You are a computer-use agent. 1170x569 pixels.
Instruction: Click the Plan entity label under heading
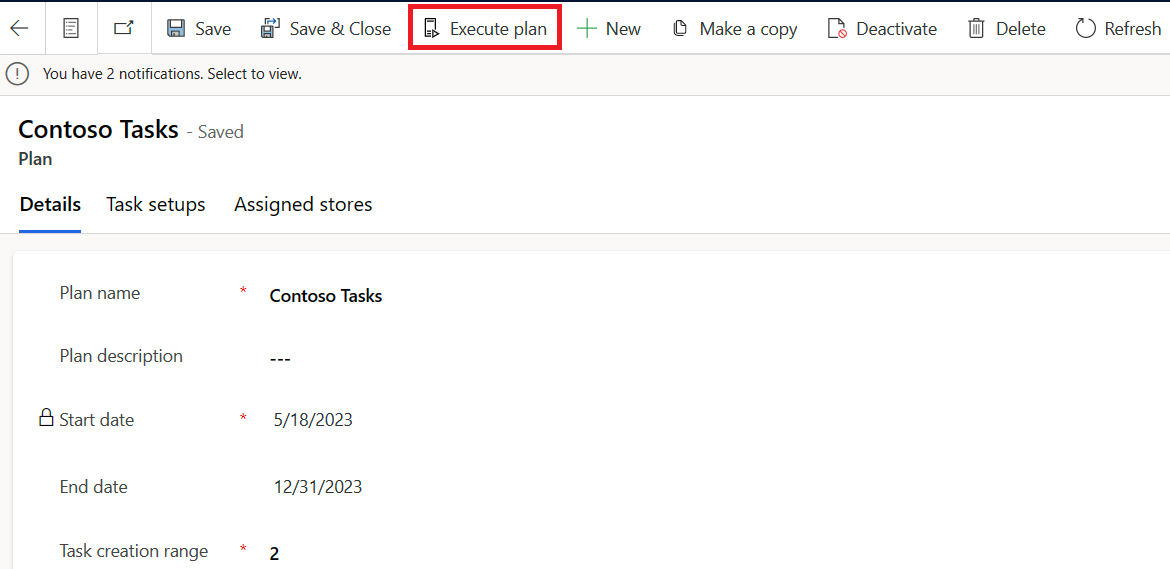coord(35,159)
